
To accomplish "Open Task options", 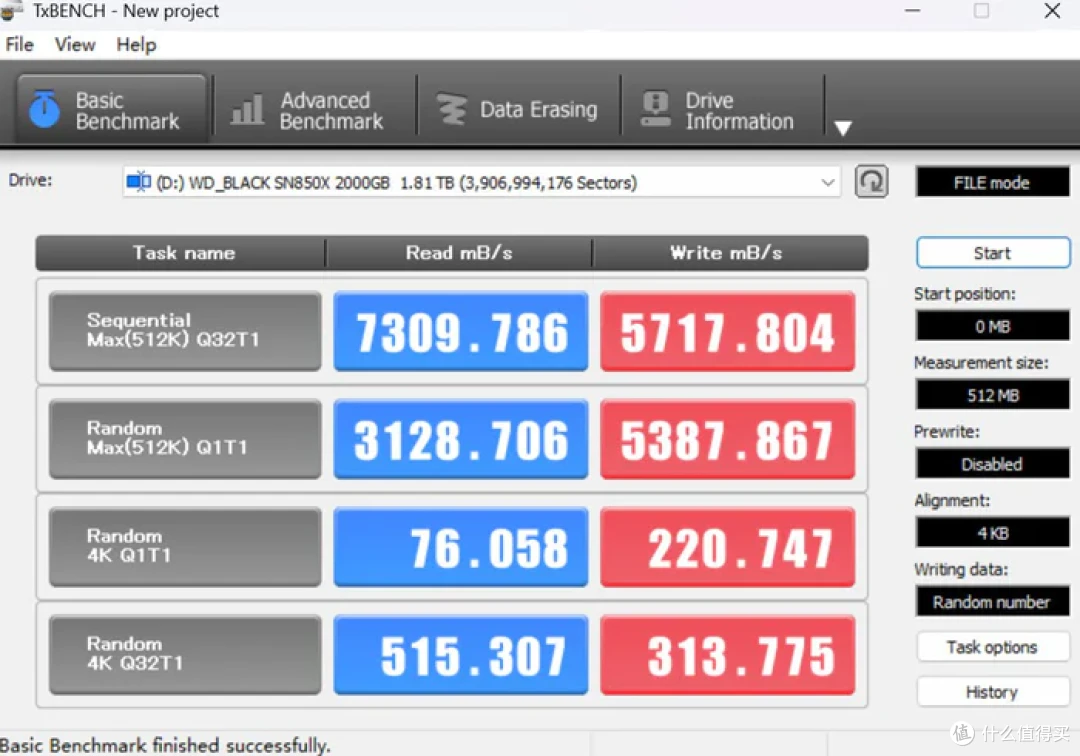I will 992,647.
